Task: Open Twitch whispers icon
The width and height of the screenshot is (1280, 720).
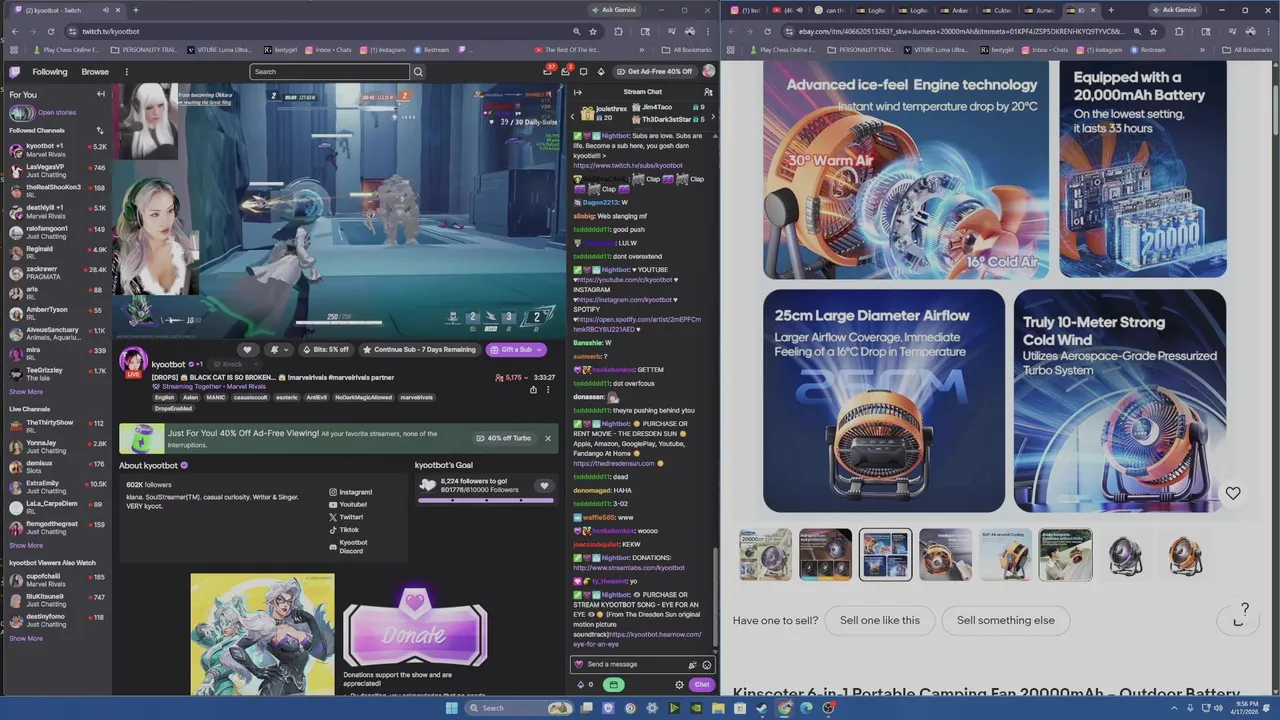Action: point(566,72)
